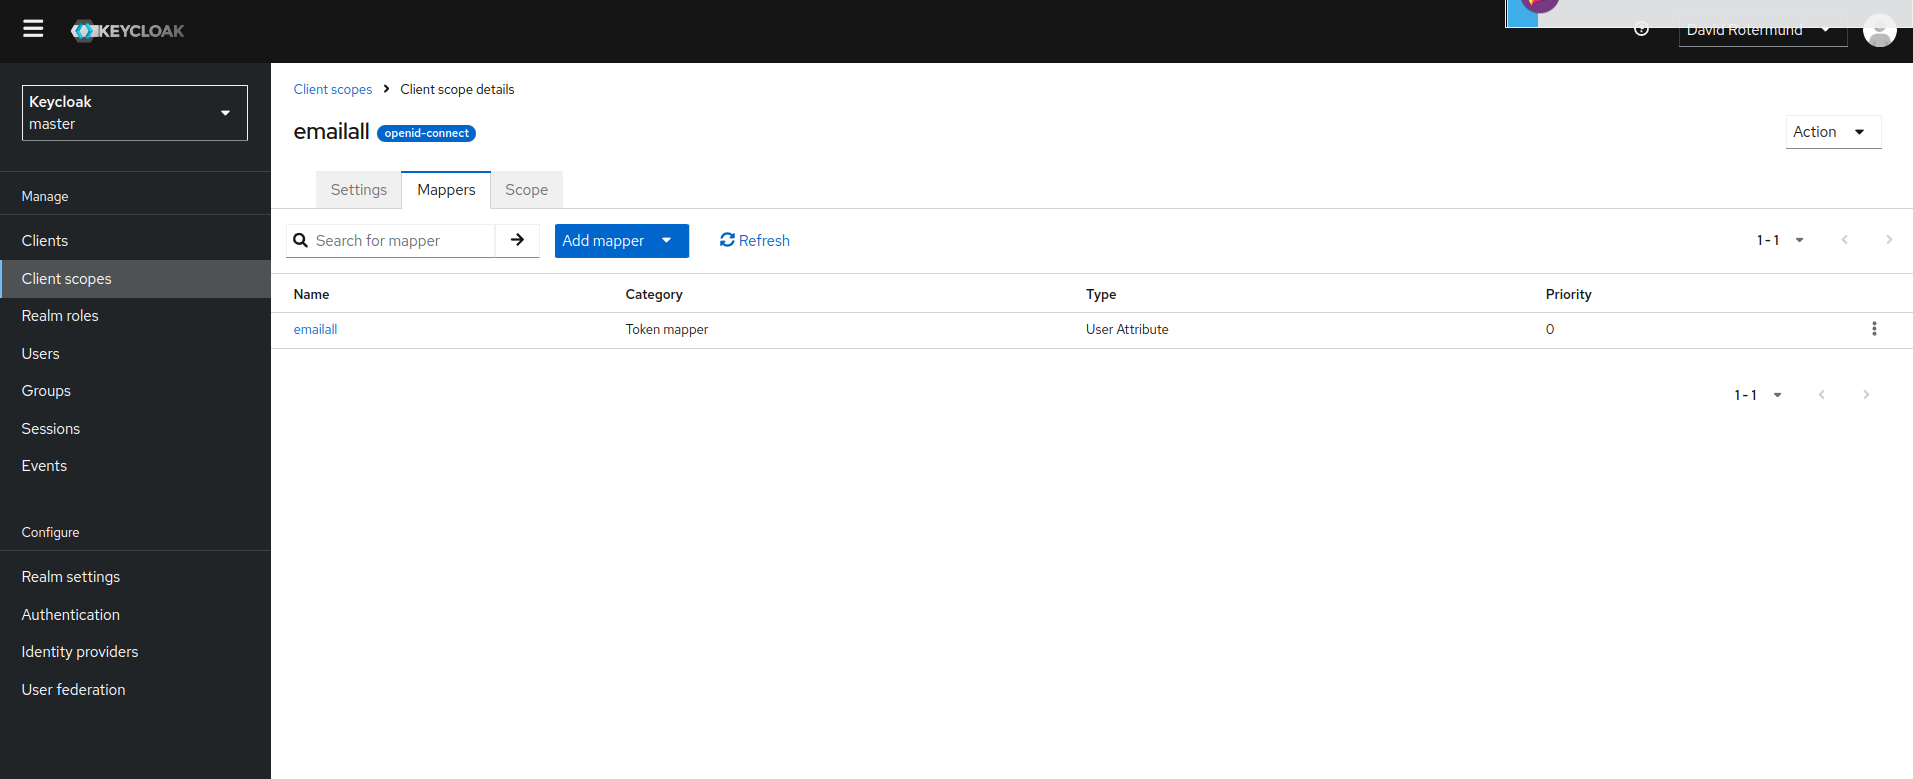1913x779 pixels.
Task: Click the emailall page heading
Action: tap(331, 131)
